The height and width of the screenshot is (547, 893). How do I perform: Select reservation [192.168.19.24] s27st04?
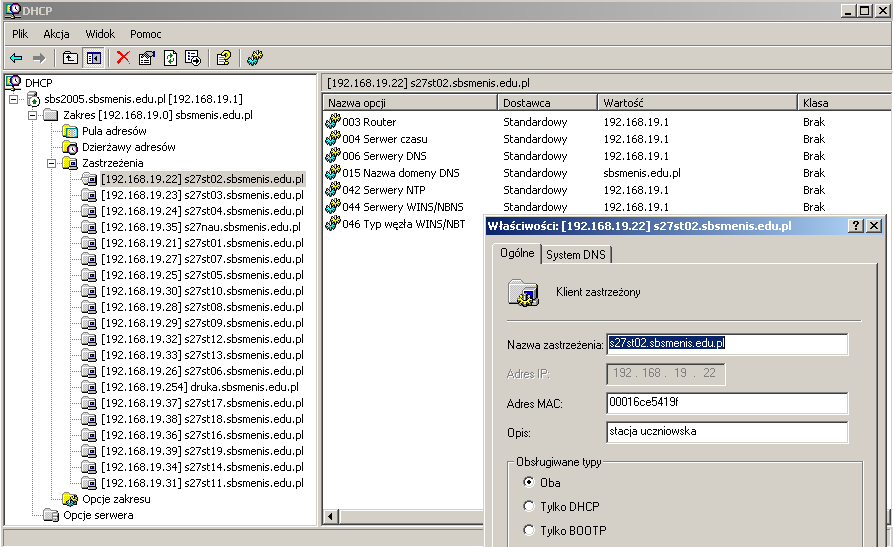(202, 211)
